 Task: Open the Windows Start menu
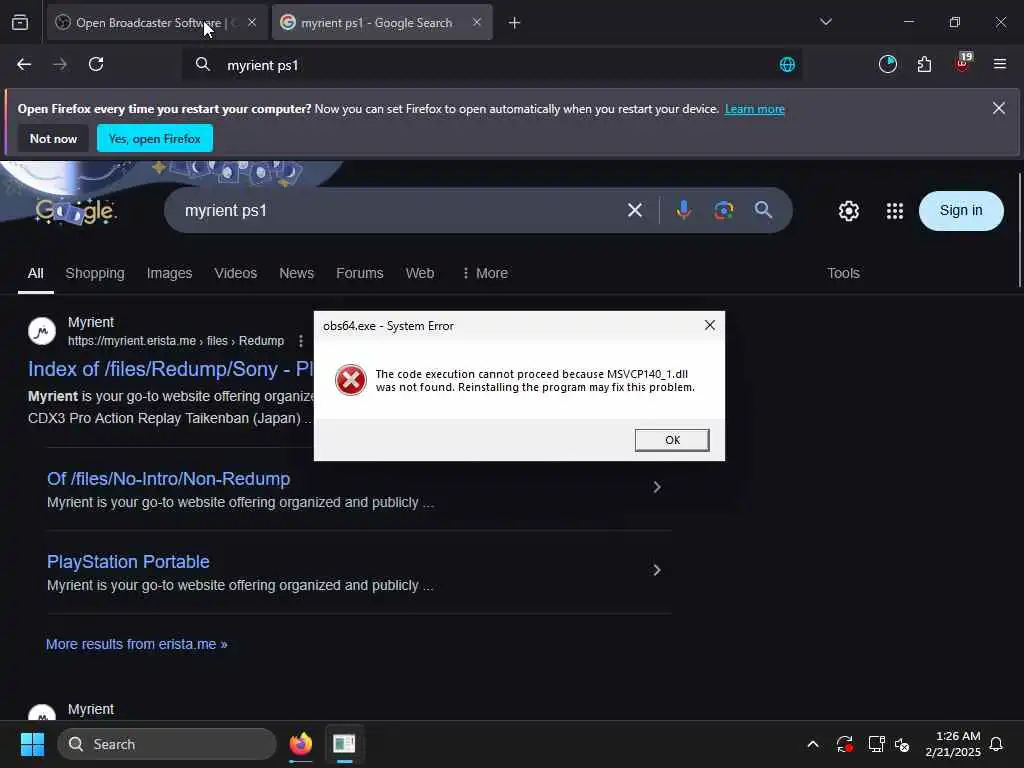pyautogui.click(x=32, y=744)
